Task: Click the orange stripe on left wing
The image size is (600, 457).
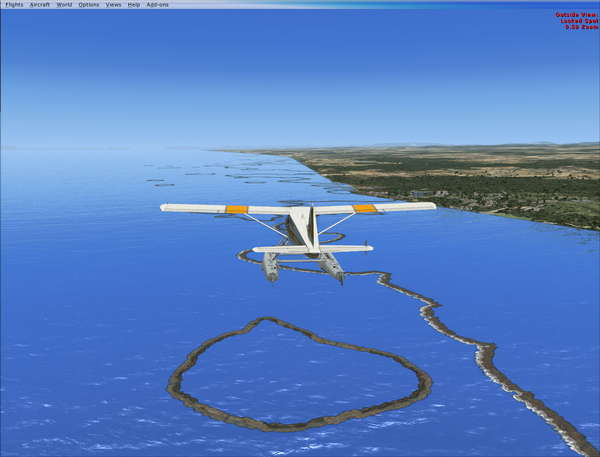Action: click(x=236, y=209)
